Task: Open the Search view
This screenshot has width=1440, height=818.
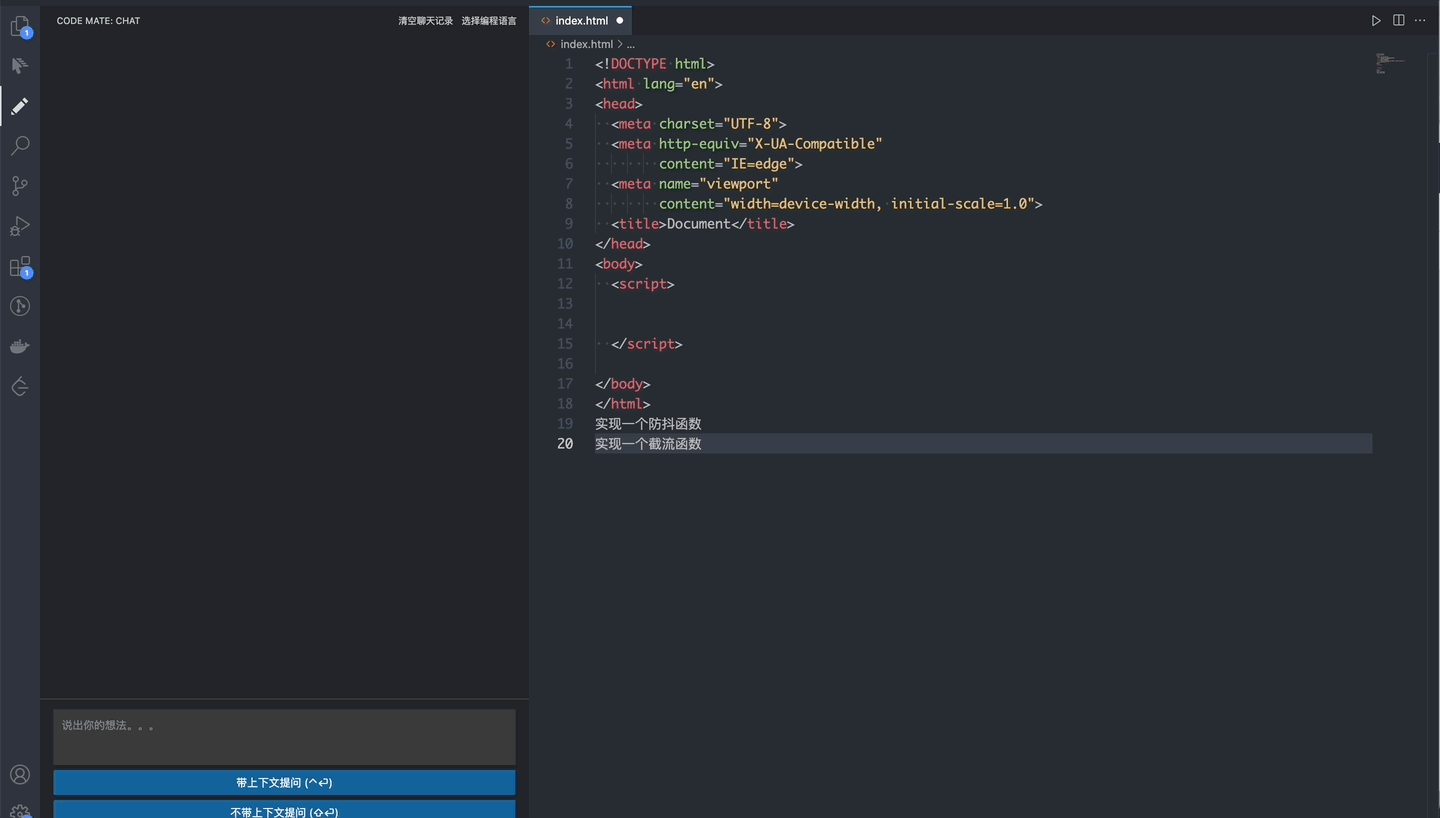Action: pyautogui.click(x=20, y=146)
